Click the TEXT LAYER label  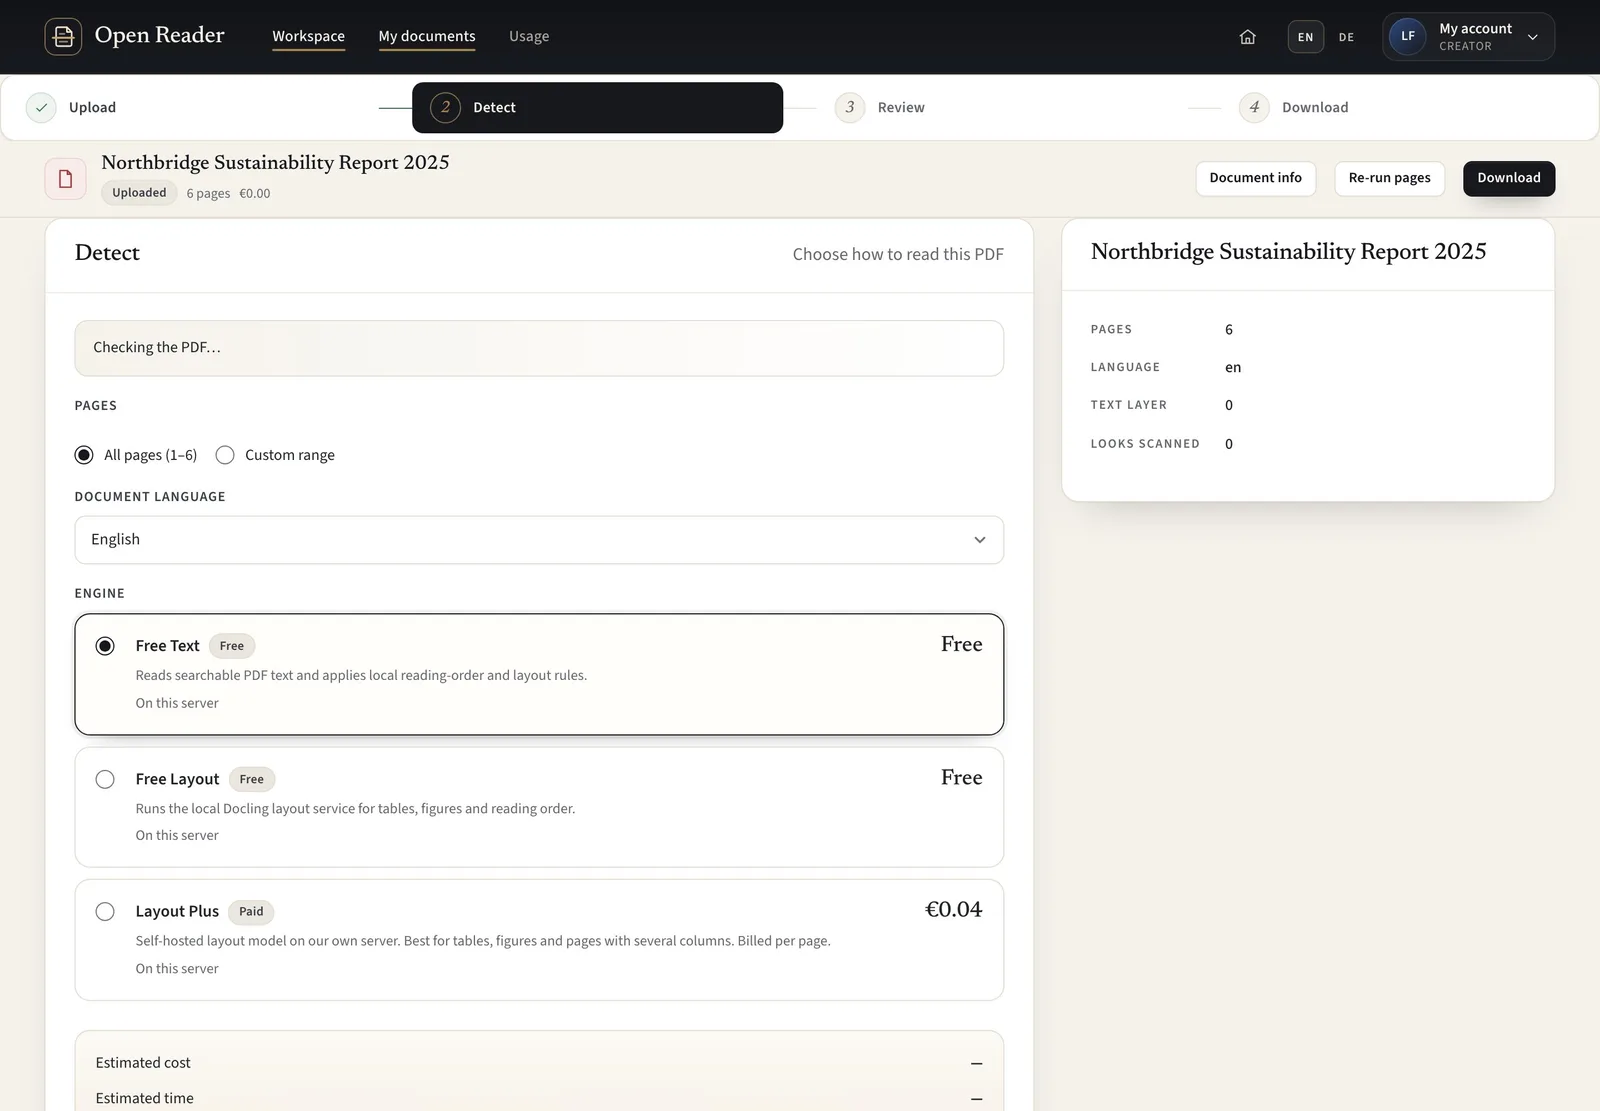1128,405
